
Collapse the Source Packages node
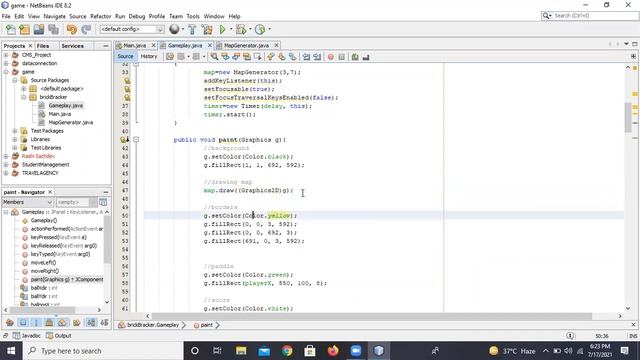point(15,80)
